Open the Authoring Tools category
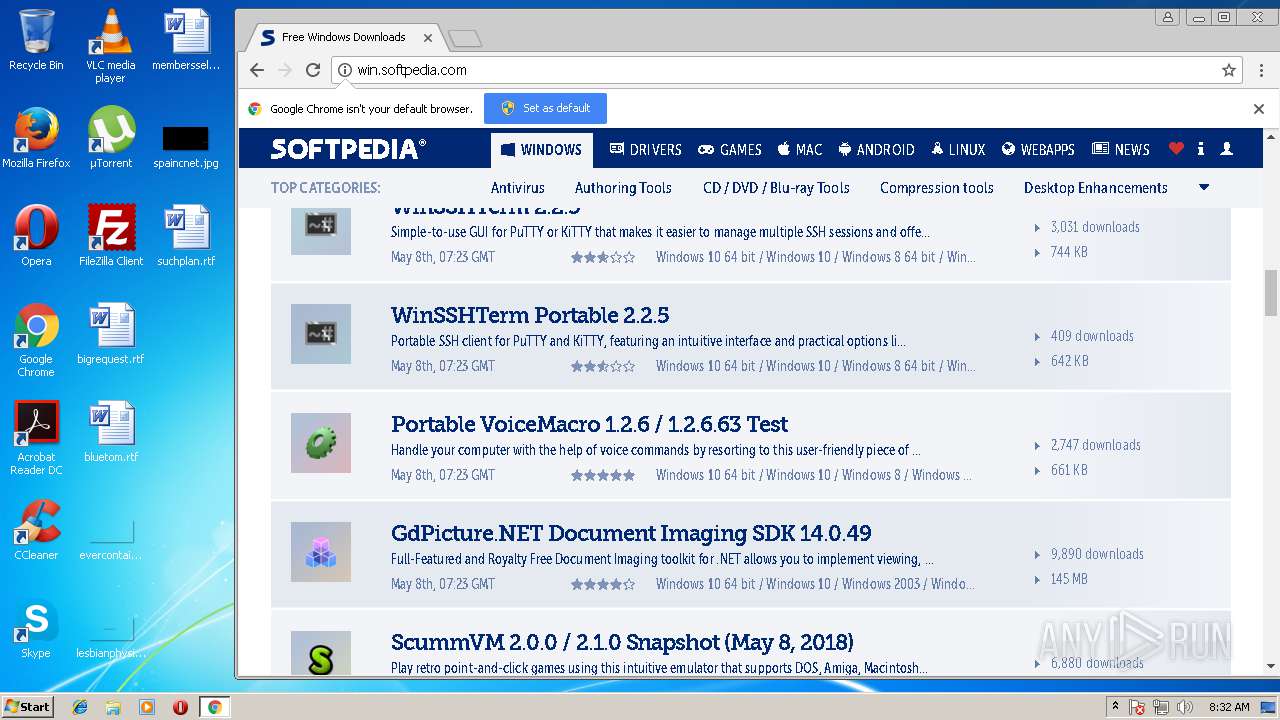 (623, 188)
